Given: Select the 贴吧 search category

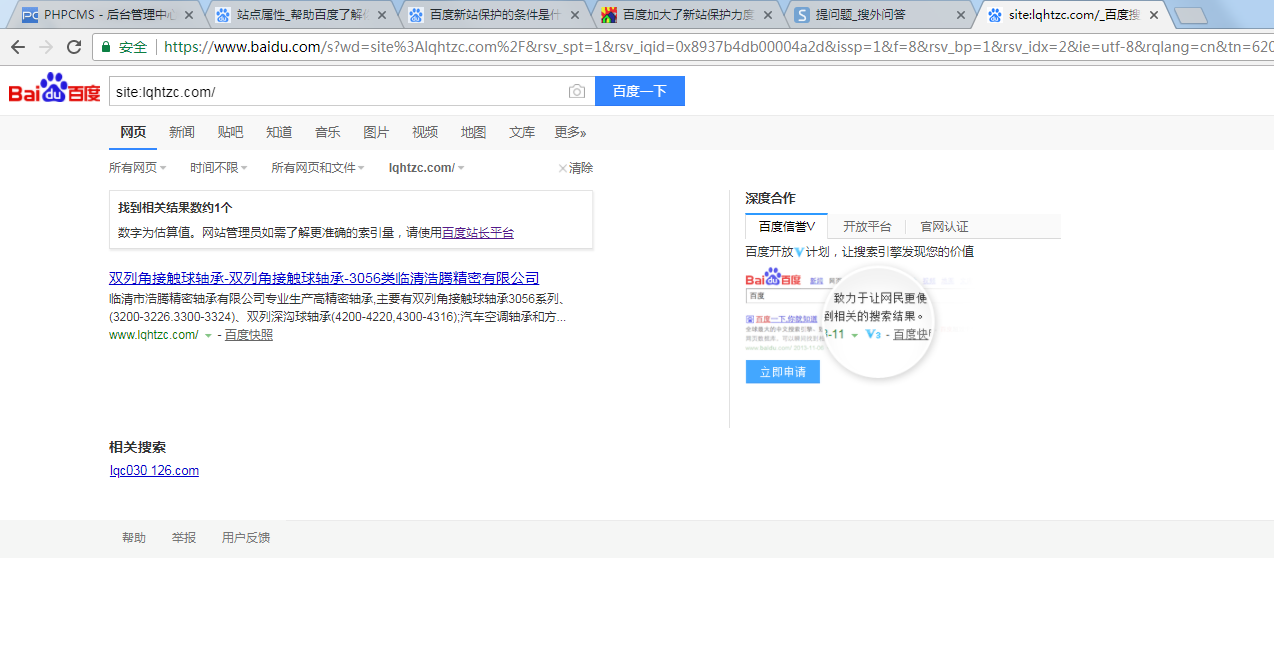Looking at the screenshot, I should (x=230, y=132).
